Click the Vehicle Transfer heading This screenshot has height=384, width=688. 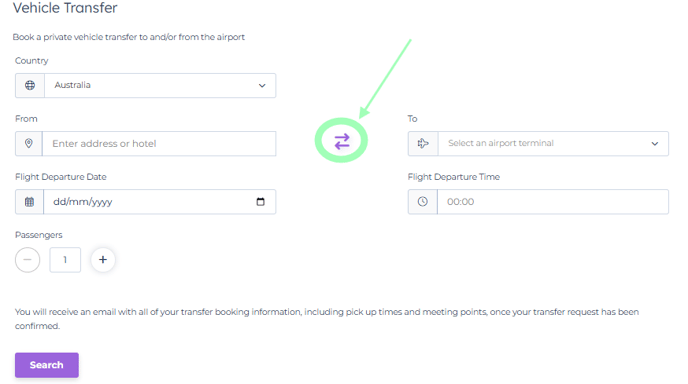click(x=65, y=8)
